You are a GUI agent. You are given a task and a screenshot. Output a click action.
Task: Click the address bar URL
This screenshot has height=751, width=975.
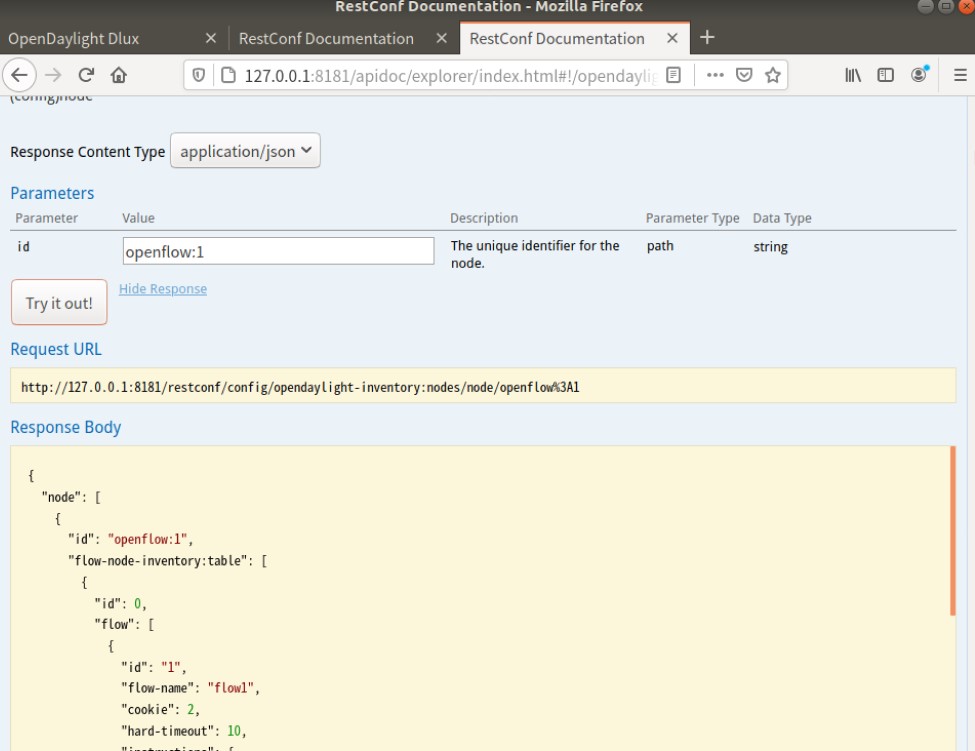point(450,76)
